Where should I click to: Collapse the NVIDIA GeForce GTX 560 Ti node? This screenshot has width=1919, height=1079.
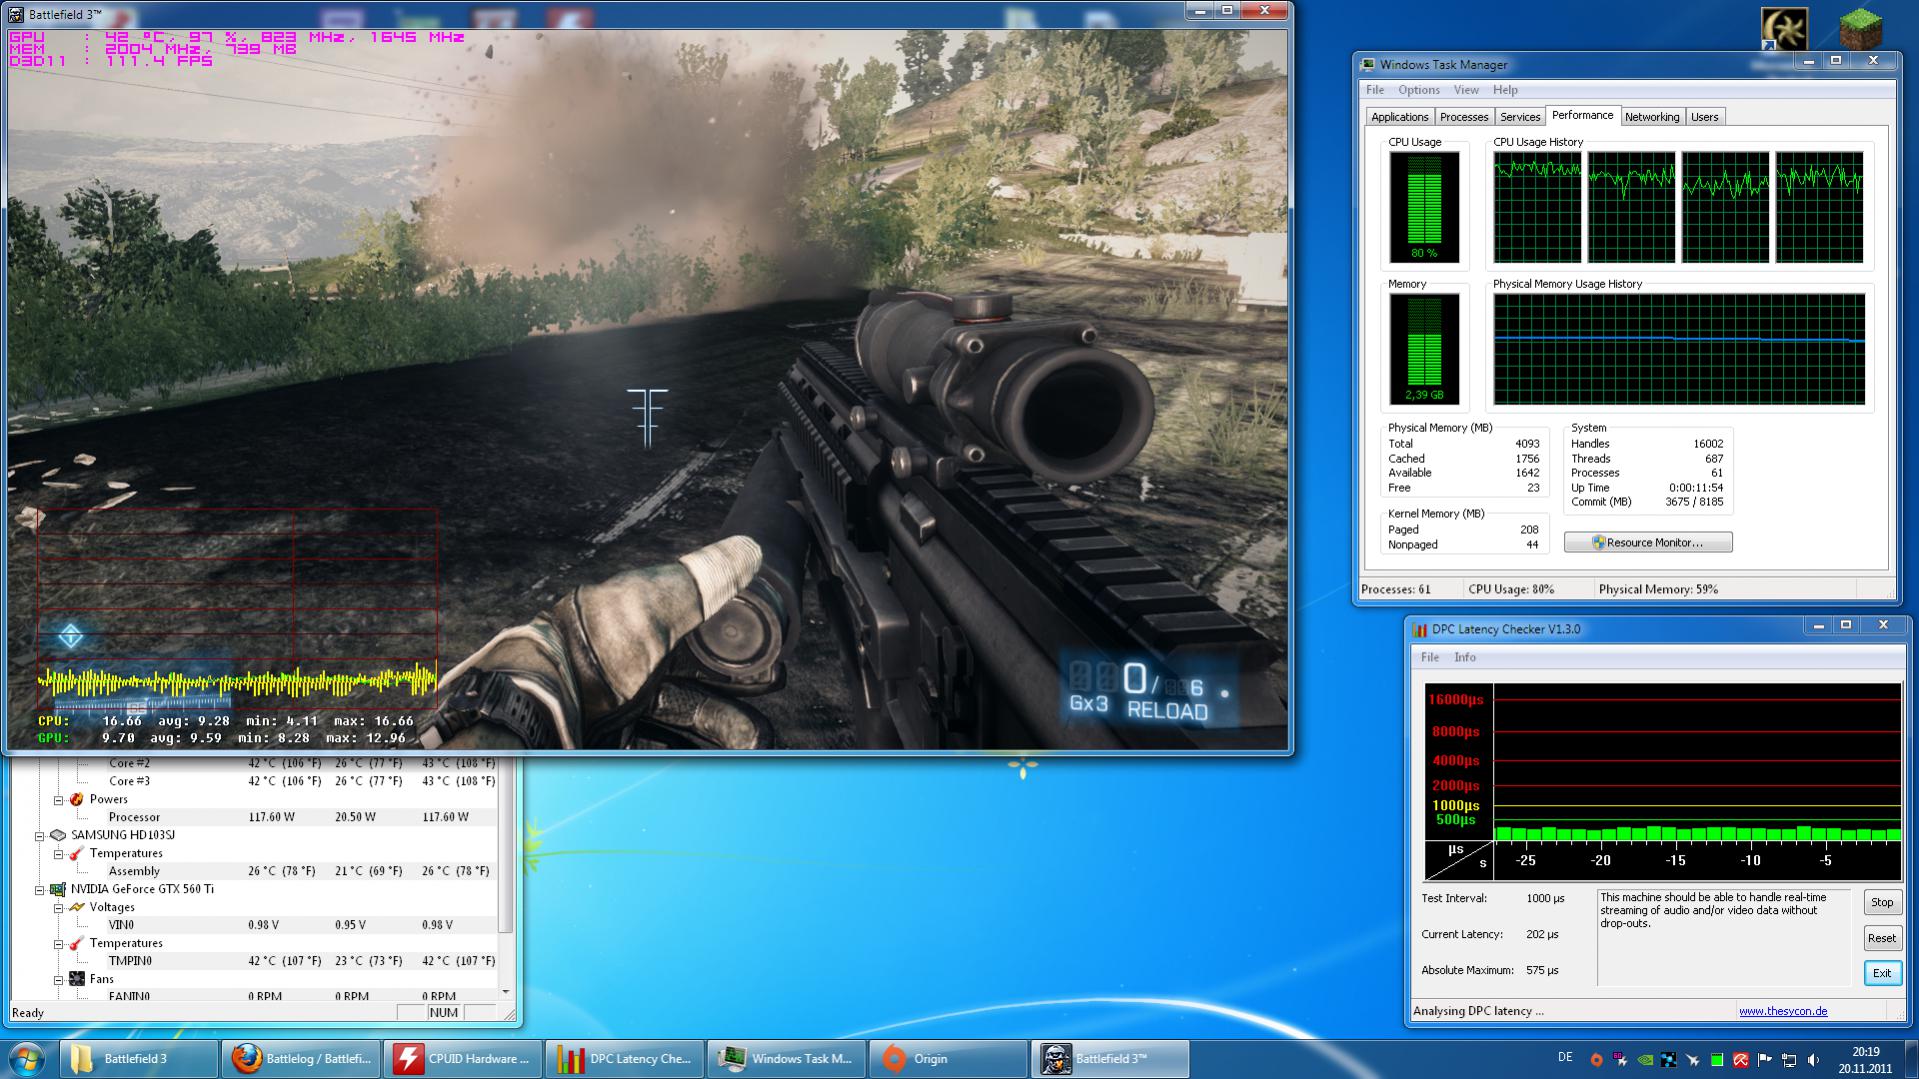tap(40, 890)
